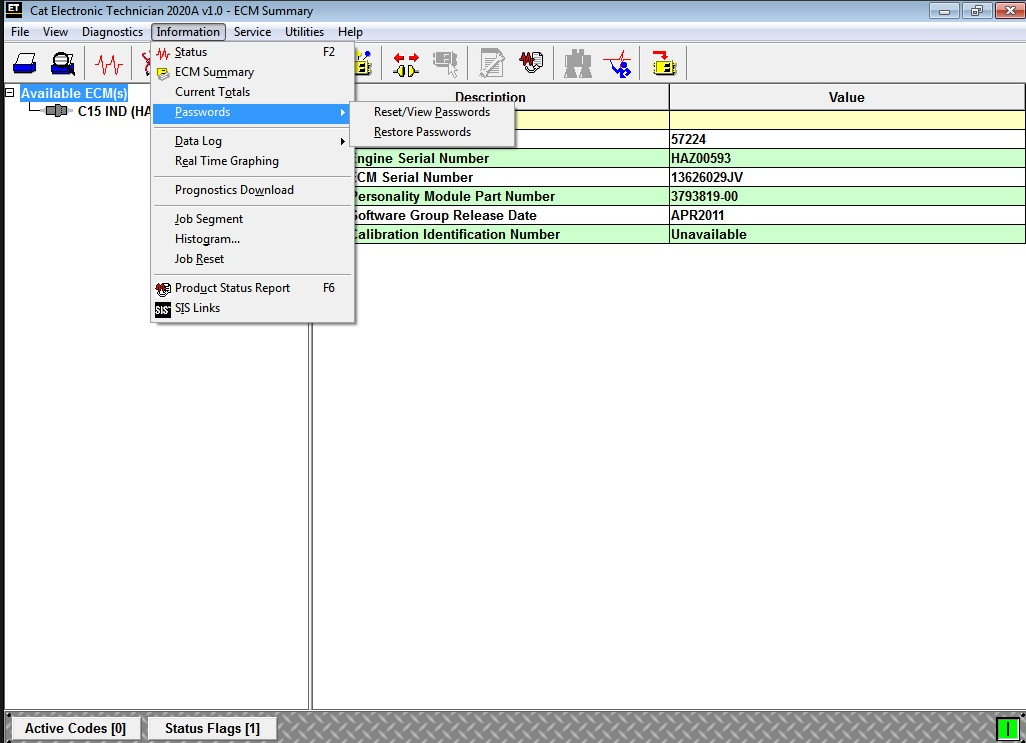Click the Active Codes [0] button
The height and width of the screenshot is (743, 1026).
click(x=75, y=728)
